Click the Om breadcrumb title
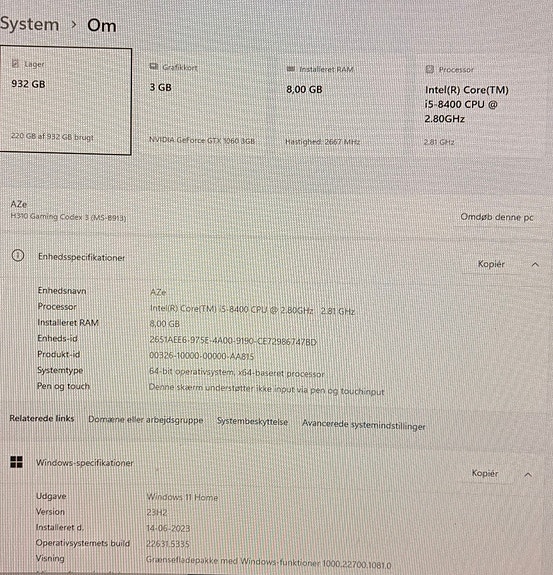This screenshot has height=575, width=553. [x=102, y=26]
